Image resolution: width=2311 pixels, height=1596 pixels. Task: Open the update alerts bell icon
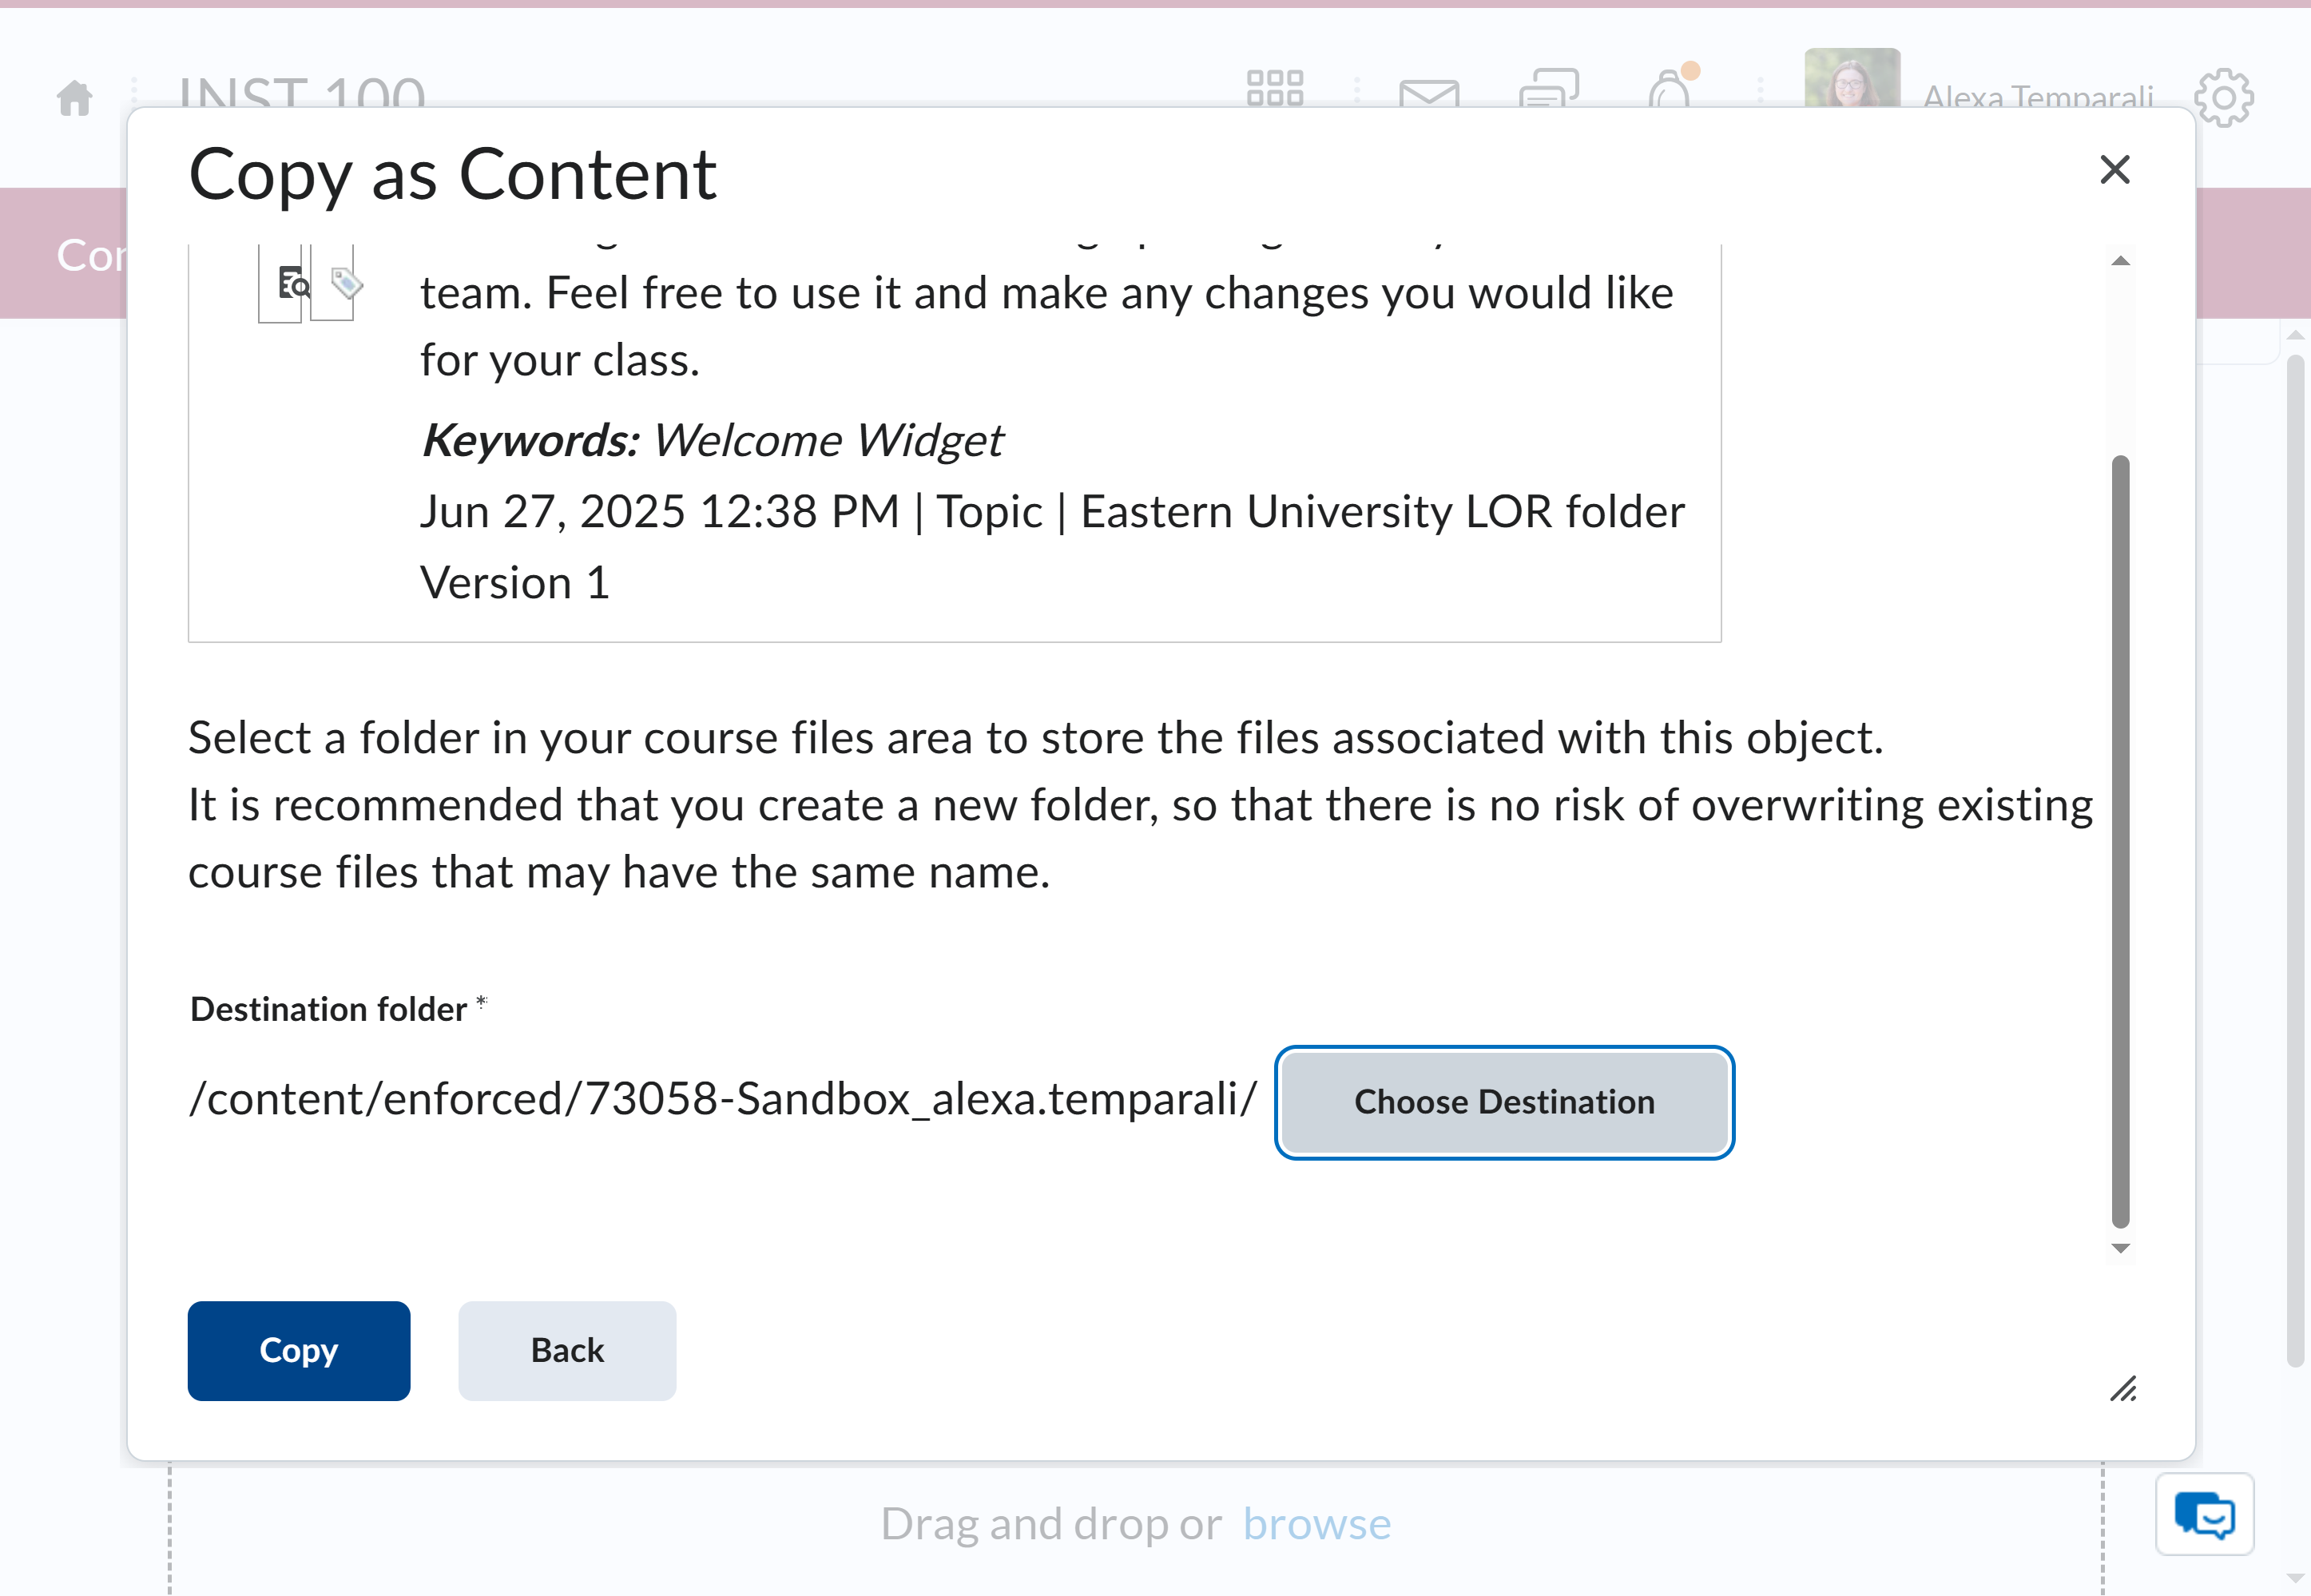point(1672,86)
